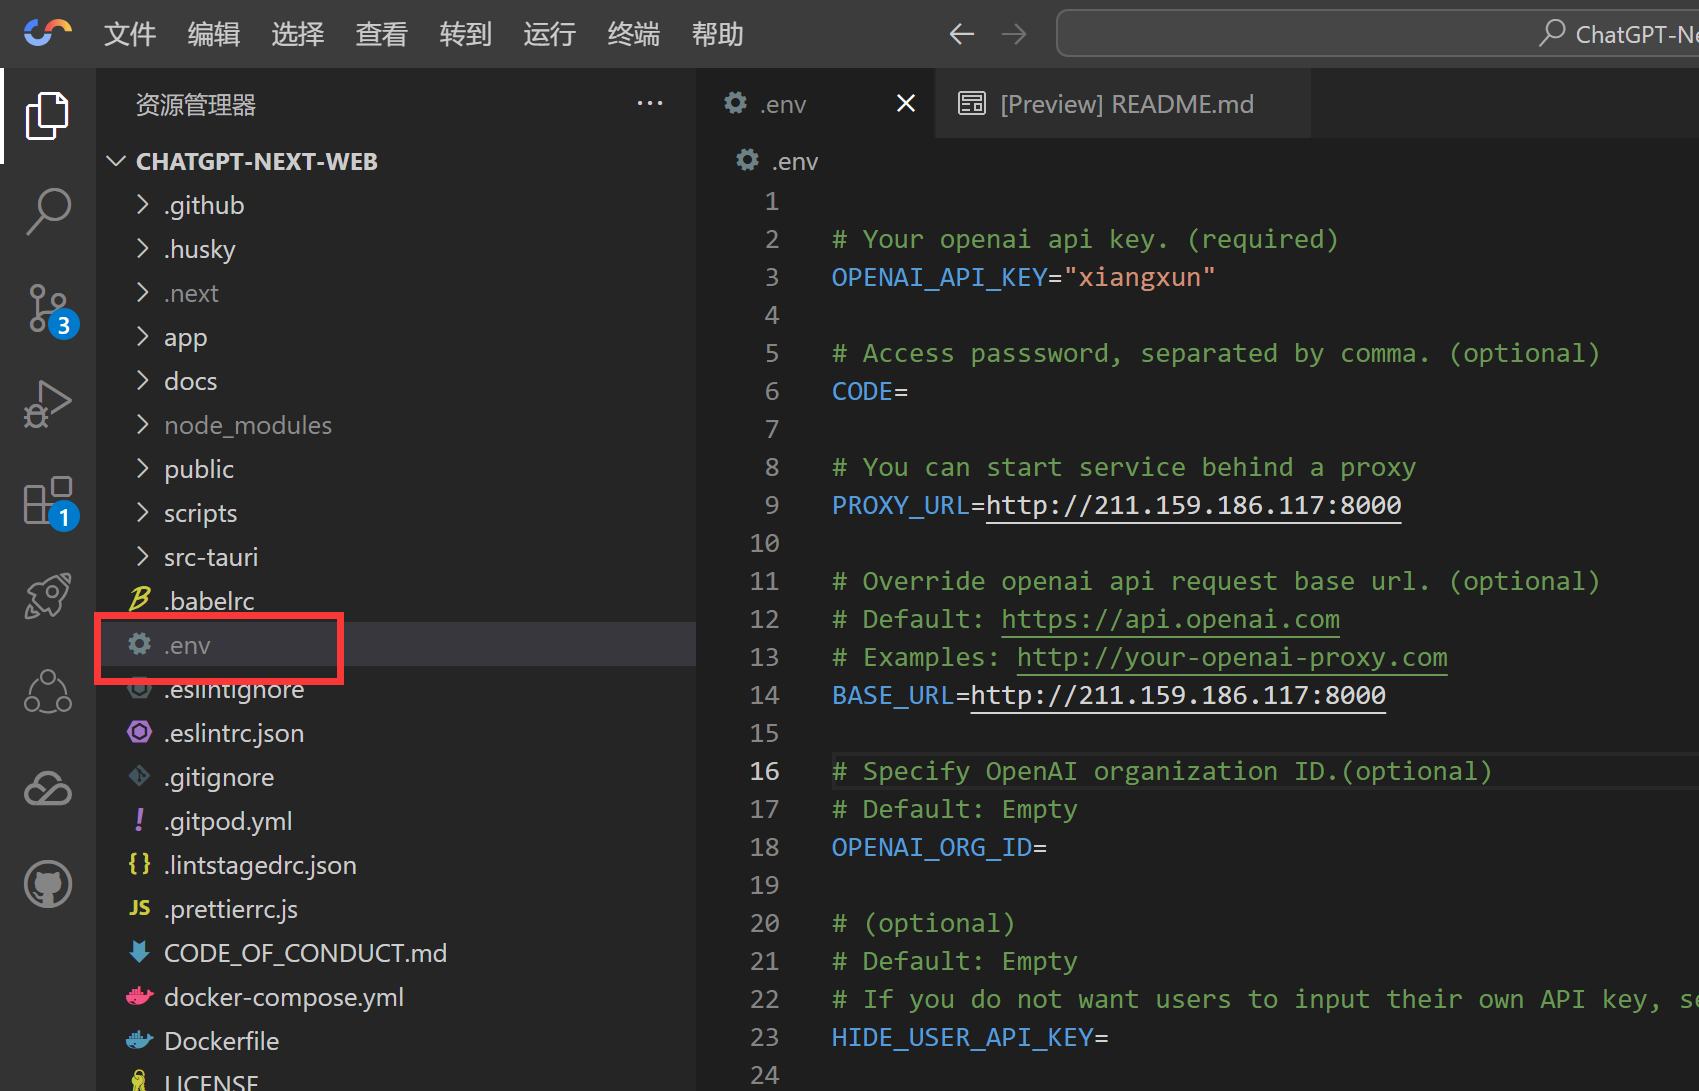Viewport: 1699px width, 1091px height.
Task: Click the rocket icon in activity bar
Action: (x=47, y=596)
